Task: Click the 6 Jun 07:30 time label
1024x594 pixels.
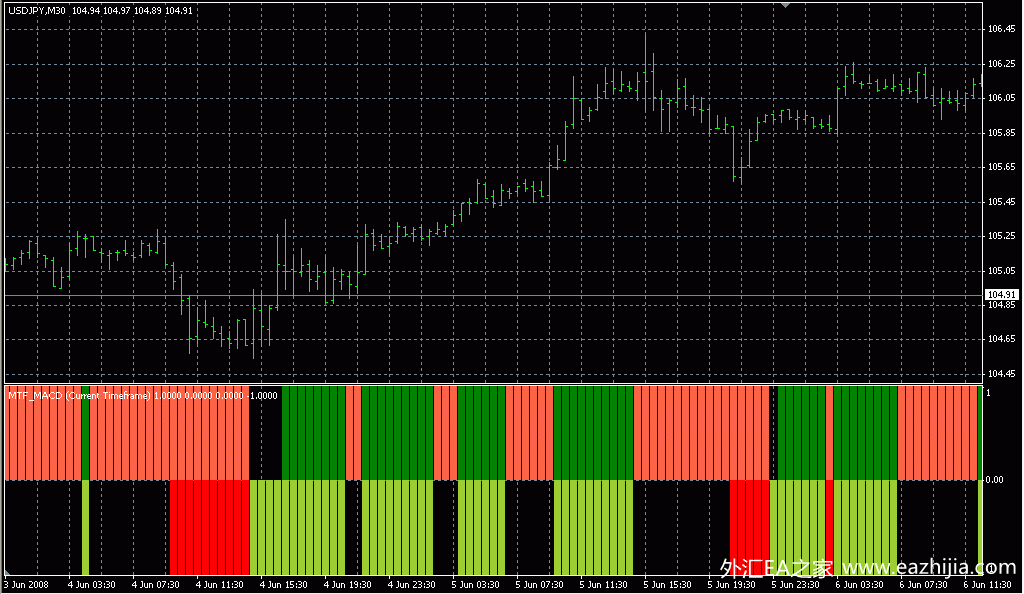Action: pos(923,585)
